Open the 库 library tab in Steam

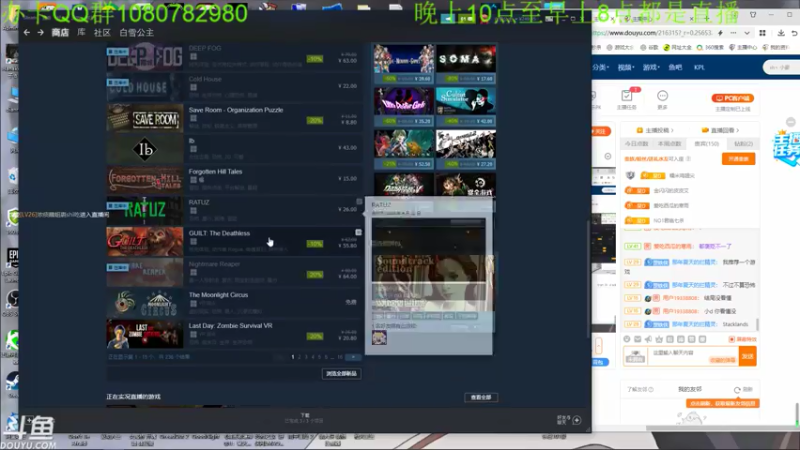[81, 33]
